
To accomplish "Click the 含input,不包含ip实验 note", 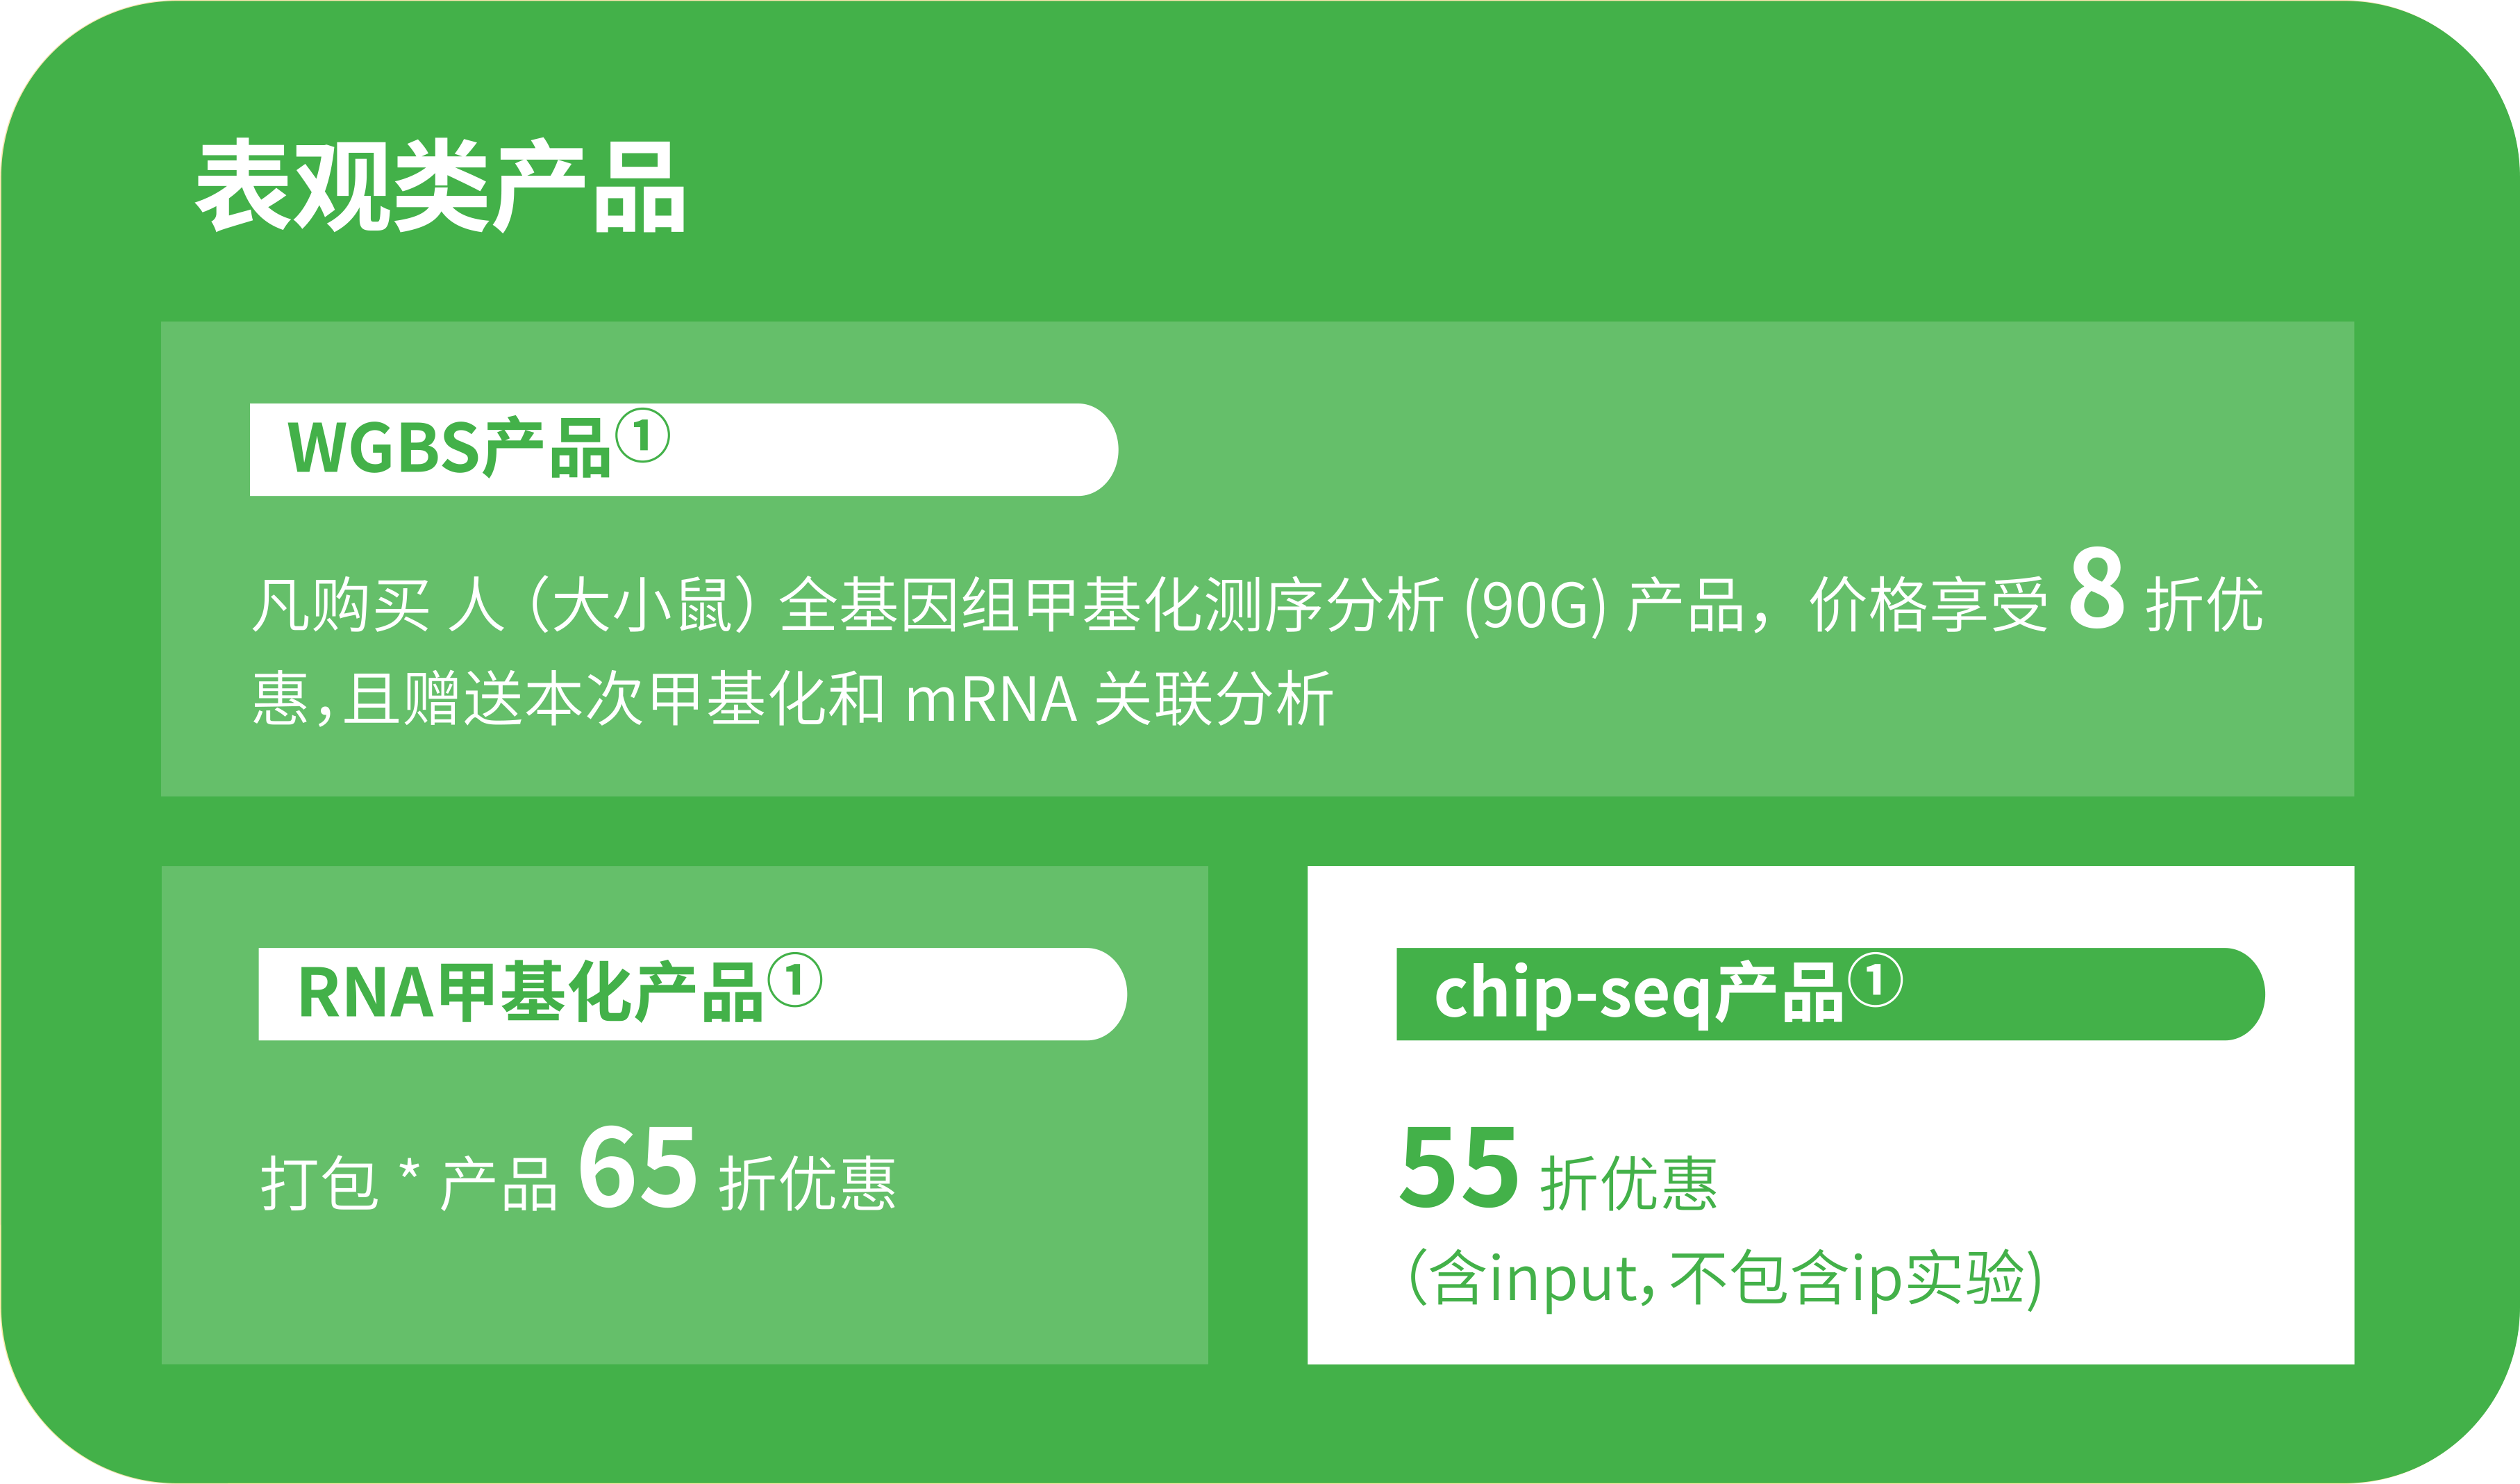I will click(1725, 1279).
